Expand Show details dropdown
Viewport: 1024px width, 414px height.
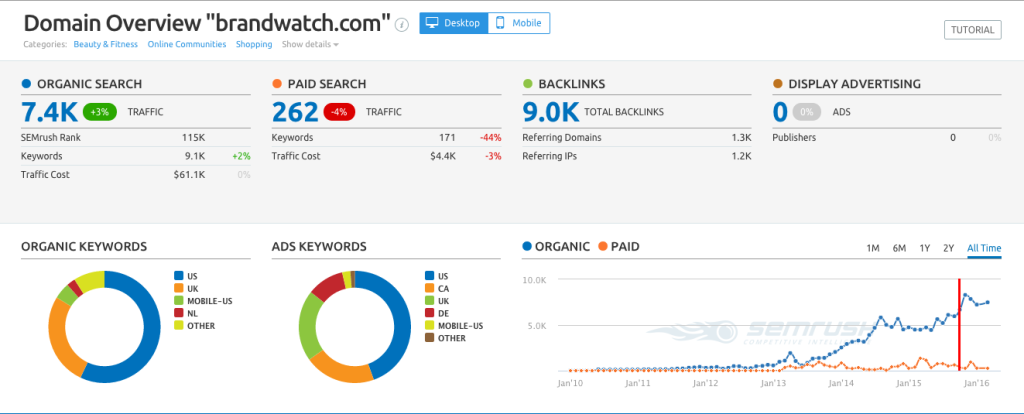[x=310, y=44]
